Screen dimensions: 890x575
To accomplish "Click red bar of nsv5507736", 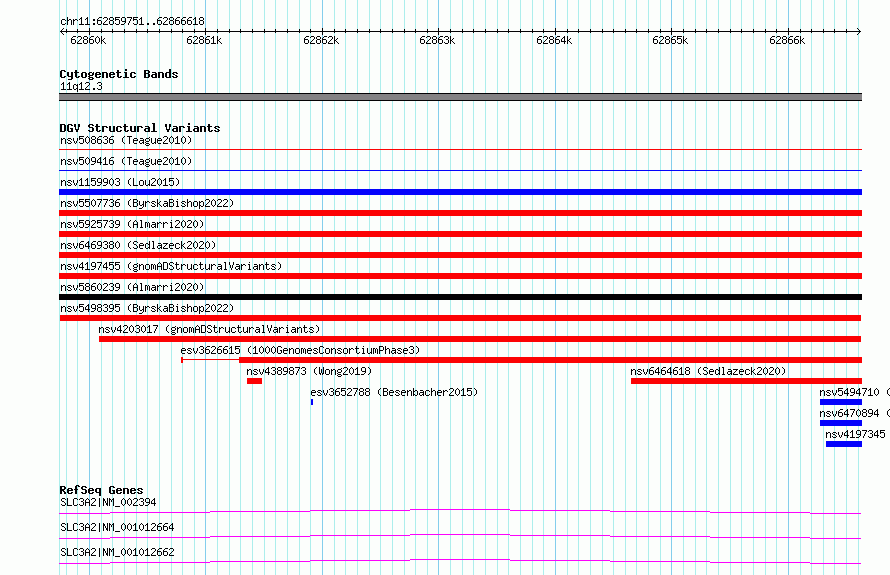I will click(x=460, y=213).
